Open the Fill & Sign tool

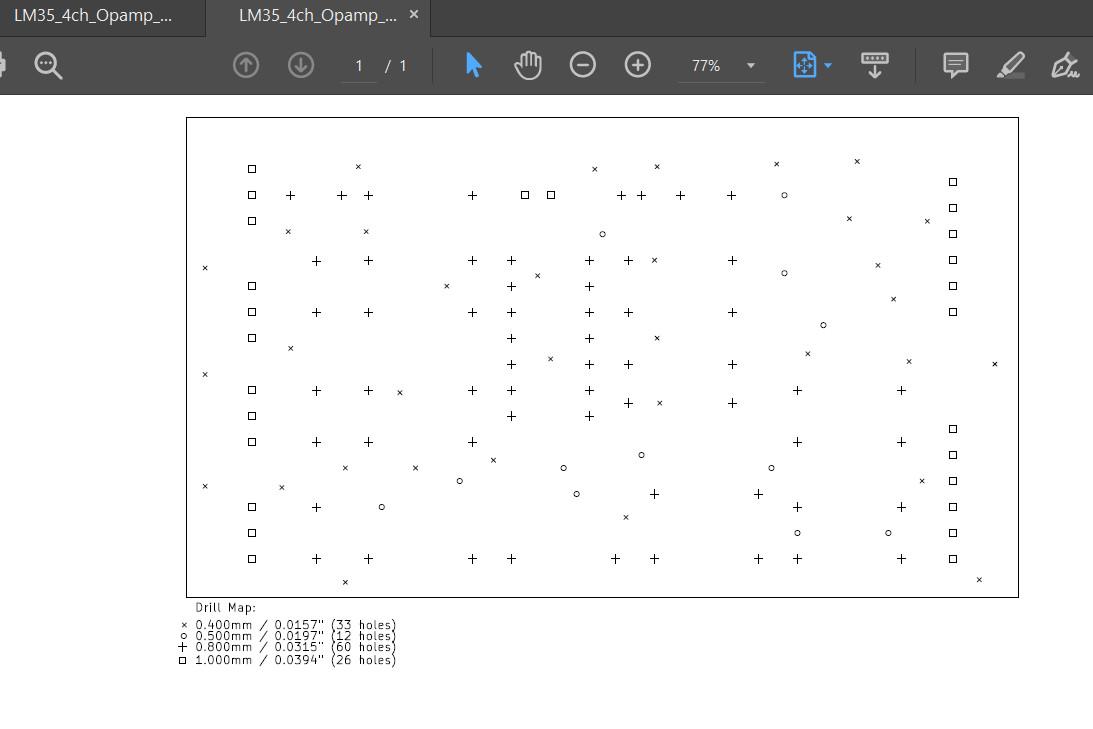1065,65
